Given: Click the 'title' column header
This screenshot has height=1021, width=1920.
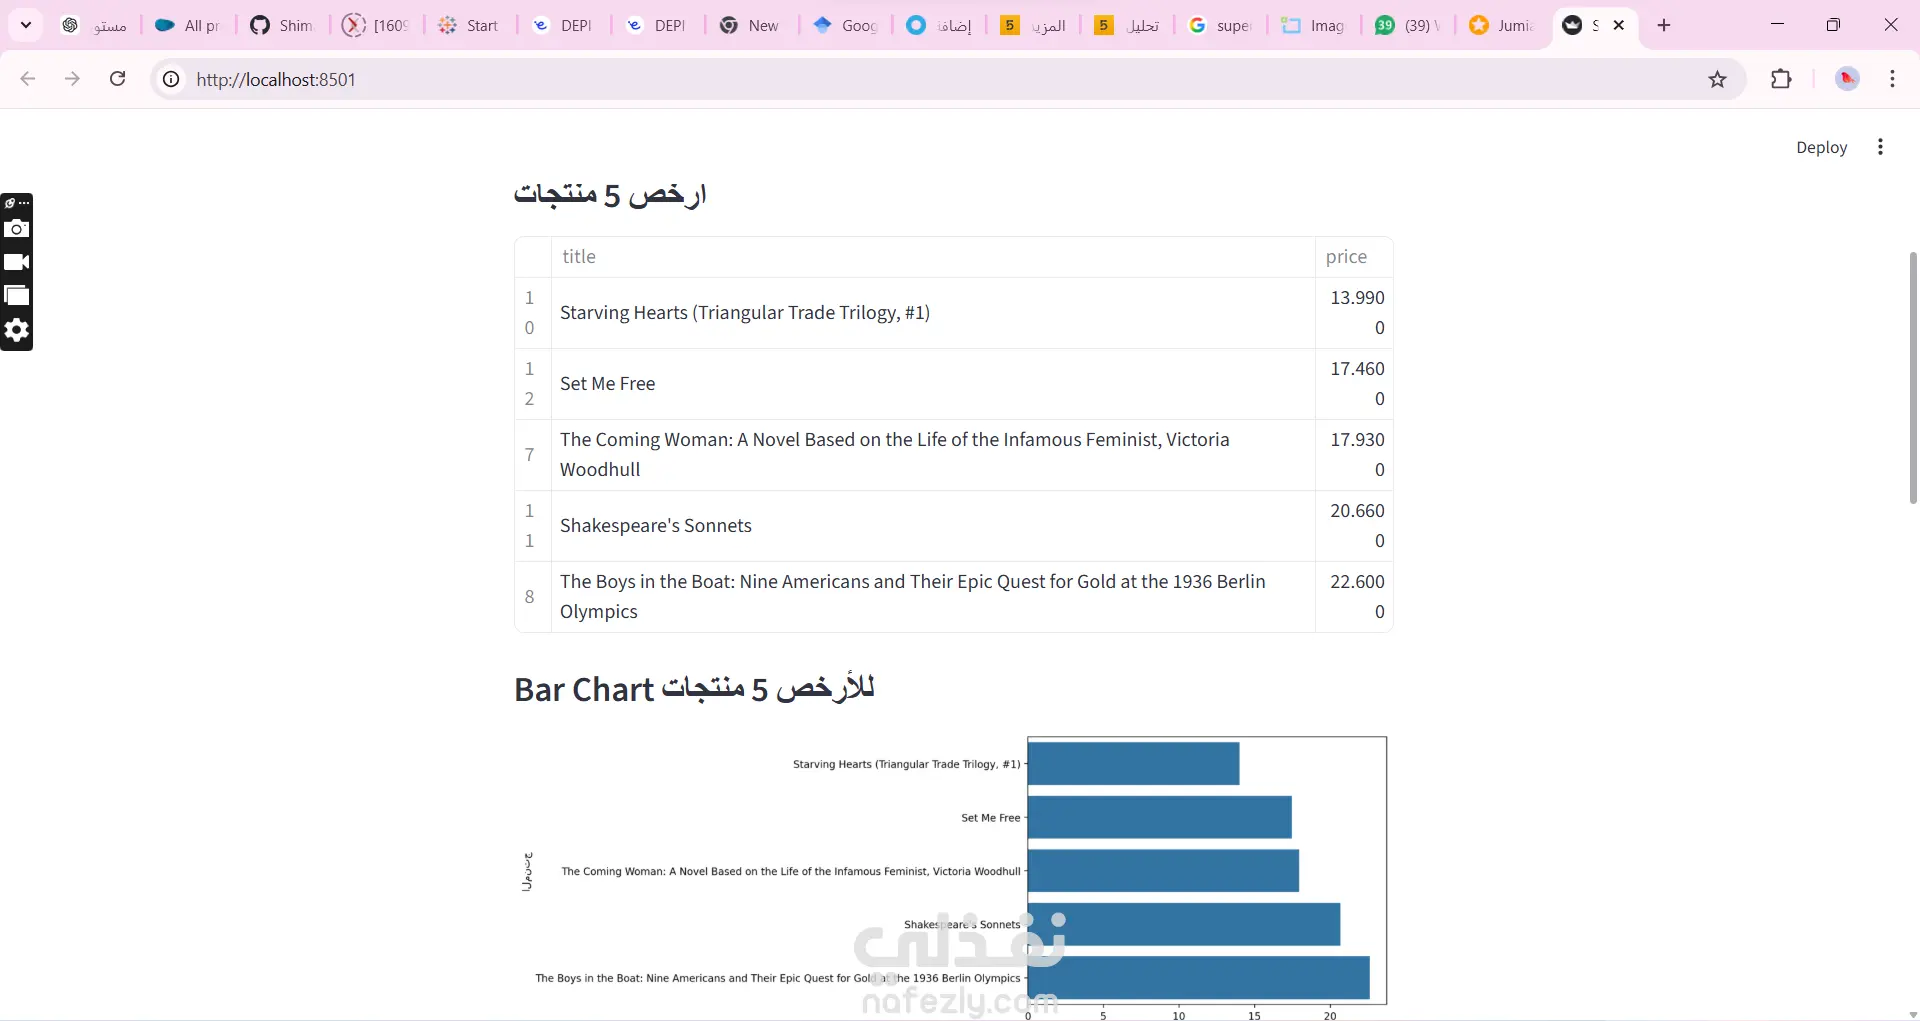Looking at the screenshot, I should [x=933, y=257].
